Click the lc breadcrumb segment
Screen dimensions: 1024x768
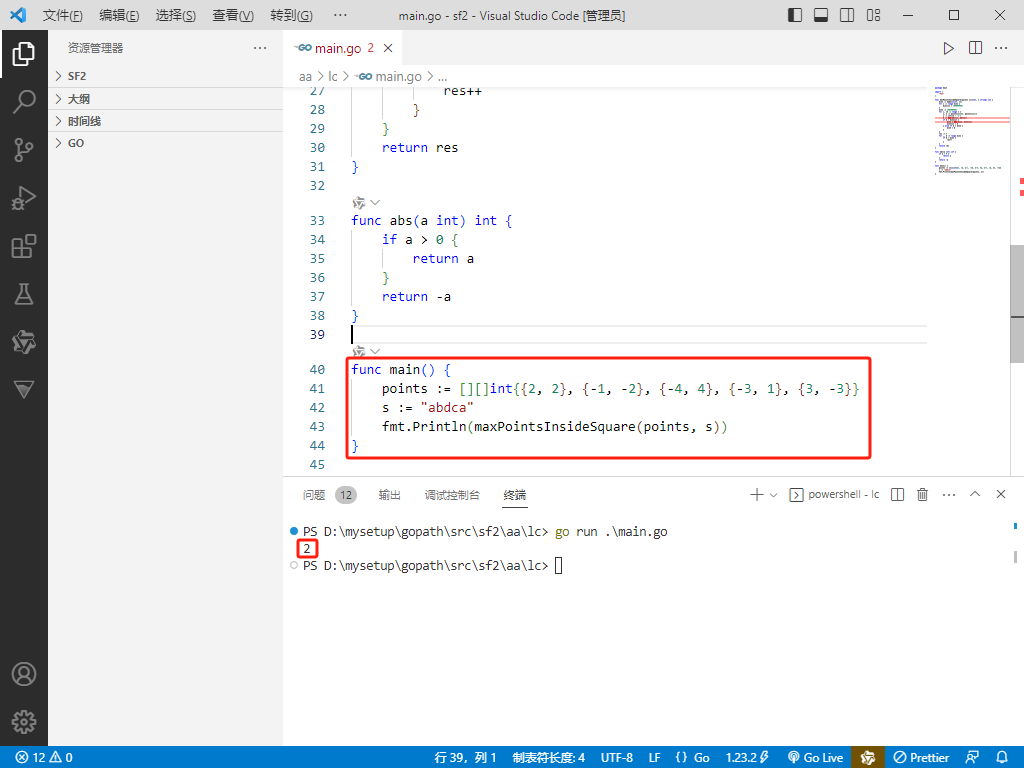pyautogui.click(x=333, y=76)
